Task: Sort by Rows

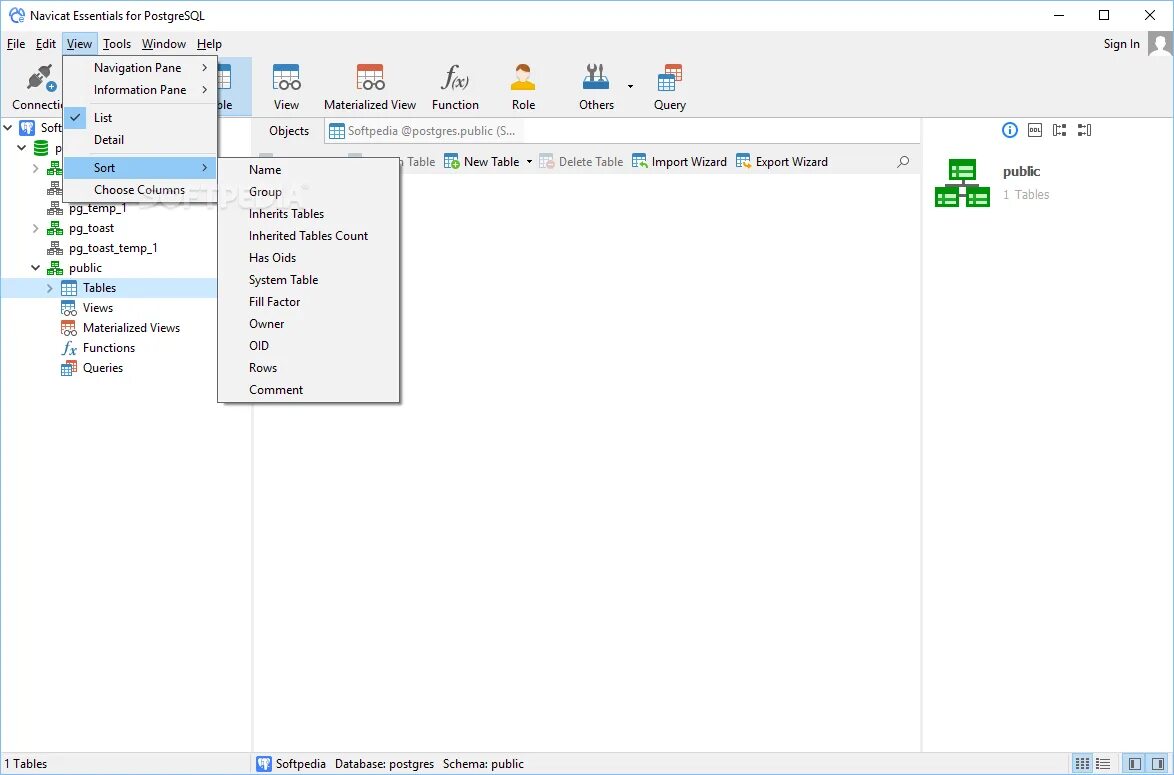Action: coord(308,368)
